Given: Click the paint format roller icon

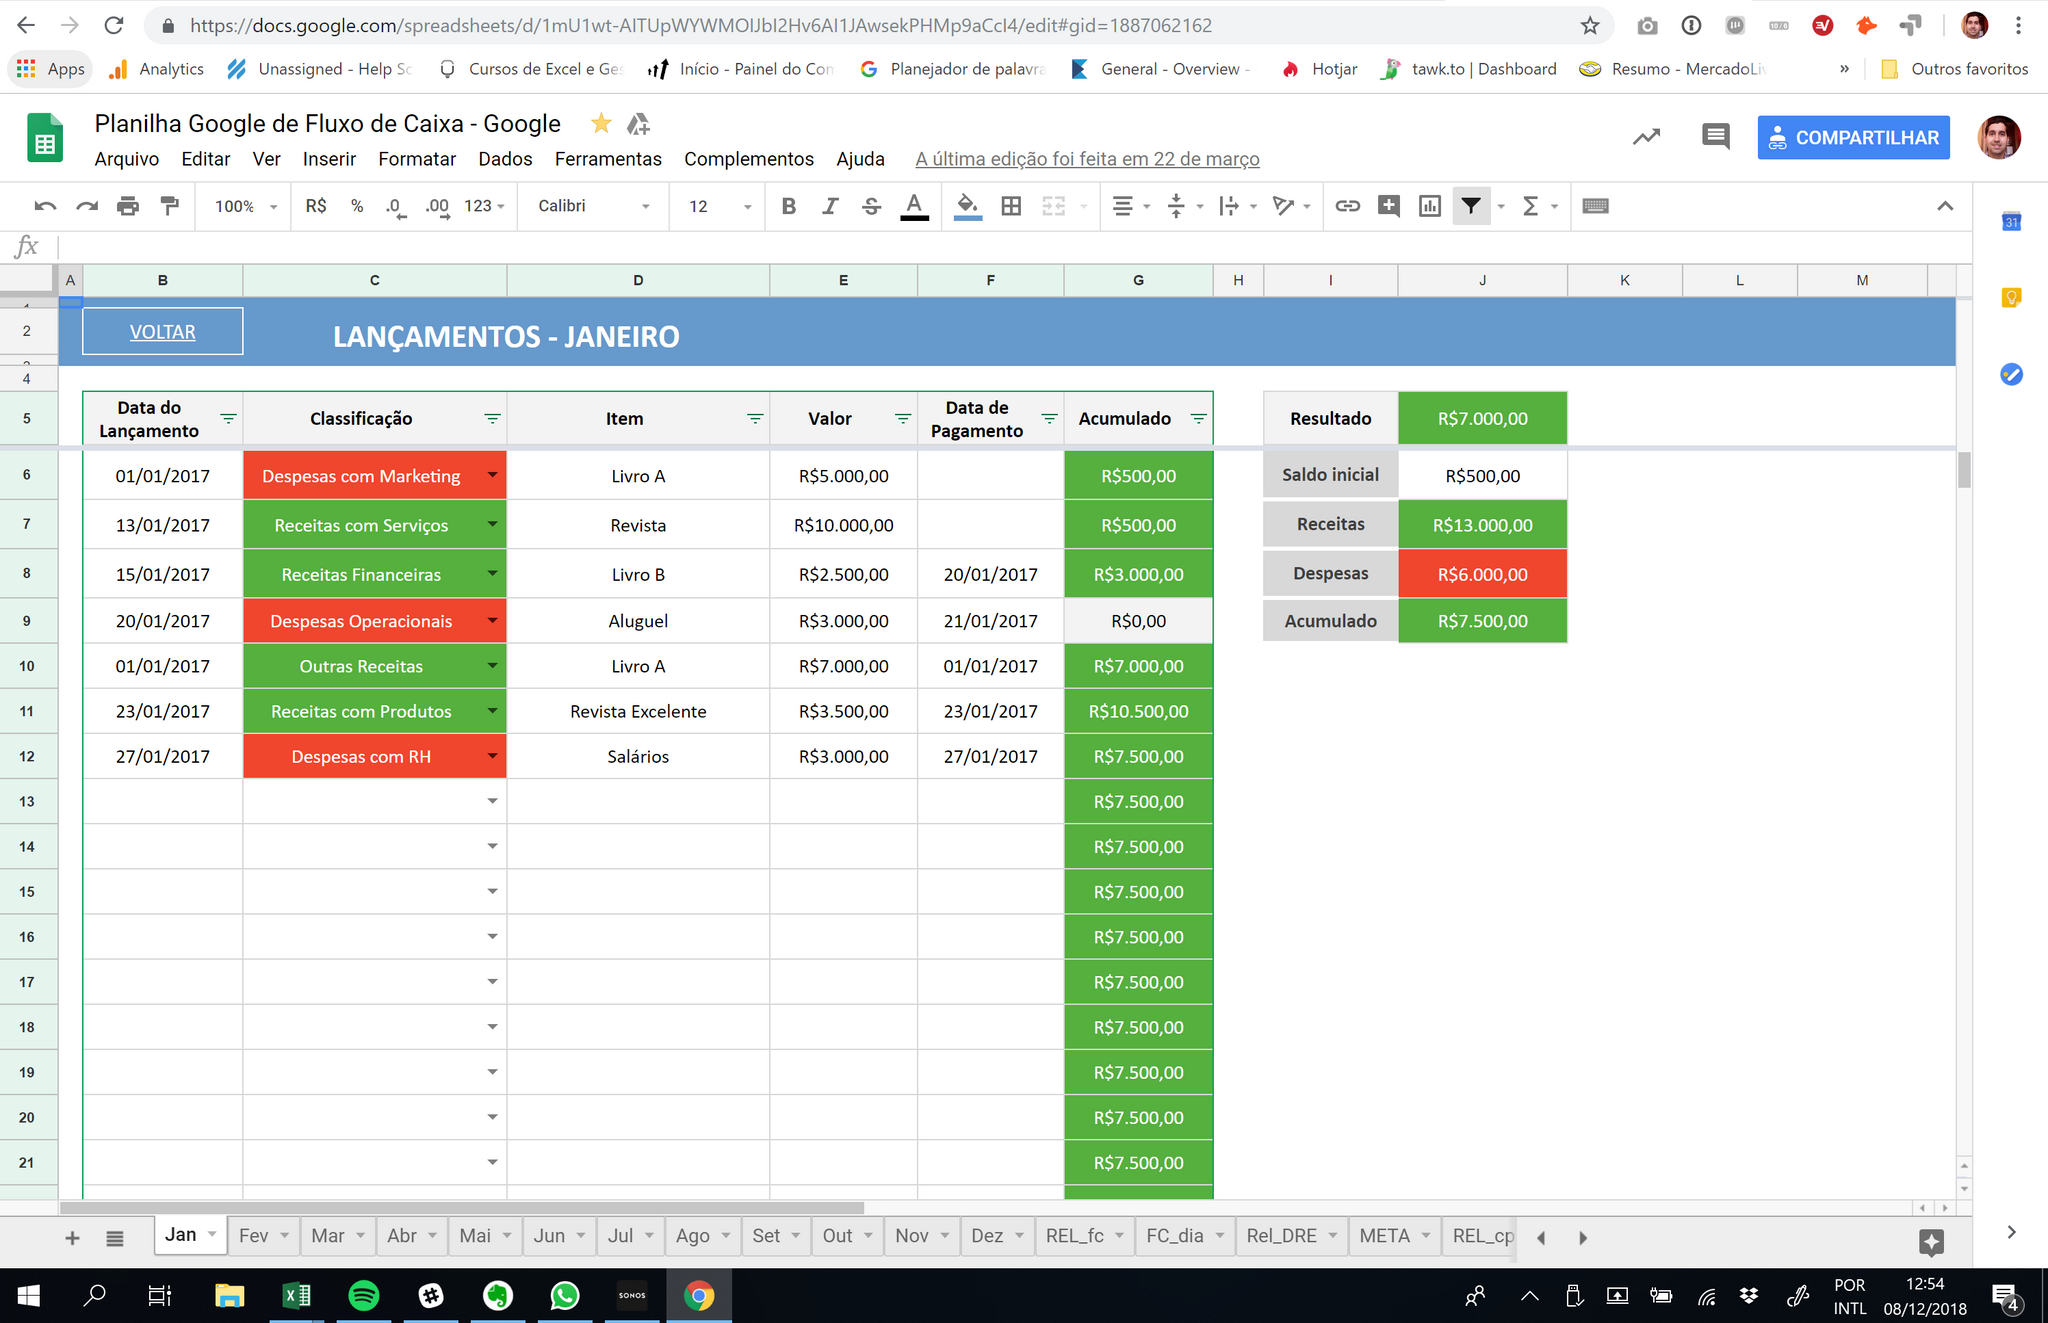Looking at the screenshot, I should click(170, 206).
